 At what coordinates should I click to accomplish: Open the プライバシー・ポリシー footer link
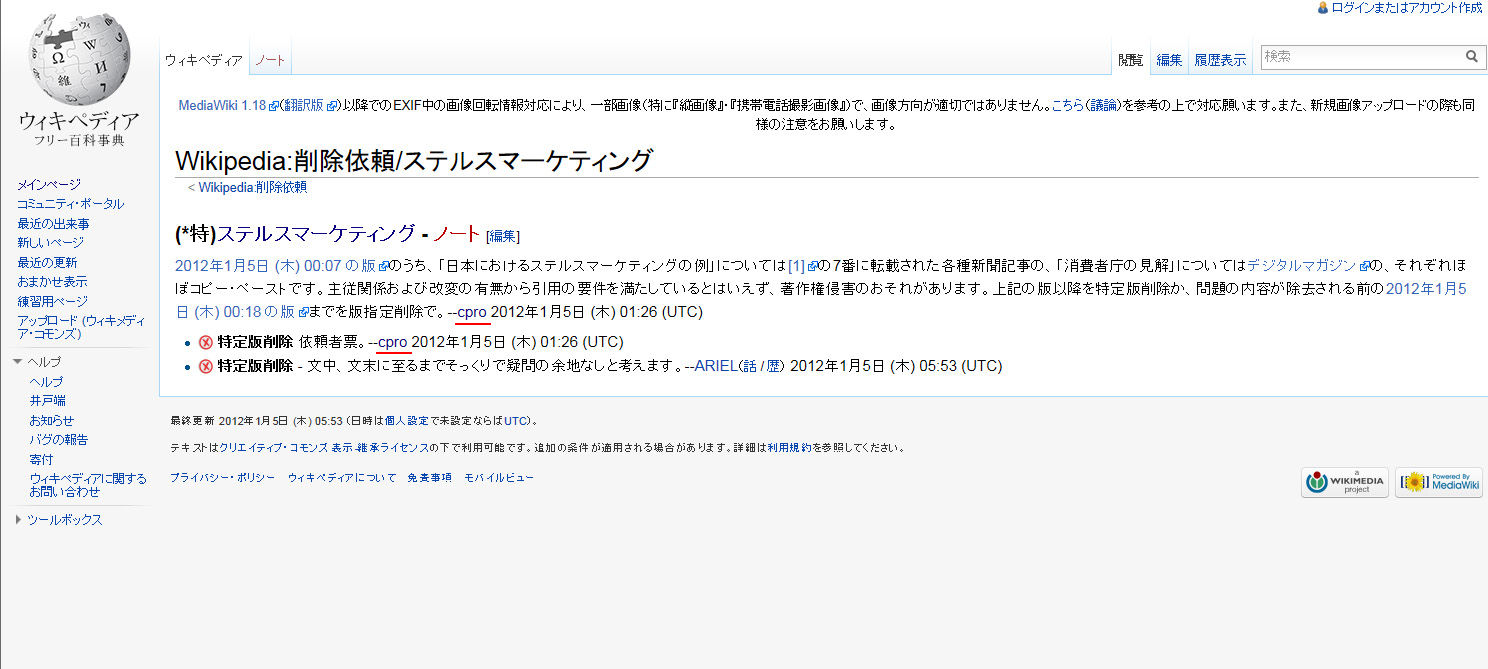click(222, 478)
